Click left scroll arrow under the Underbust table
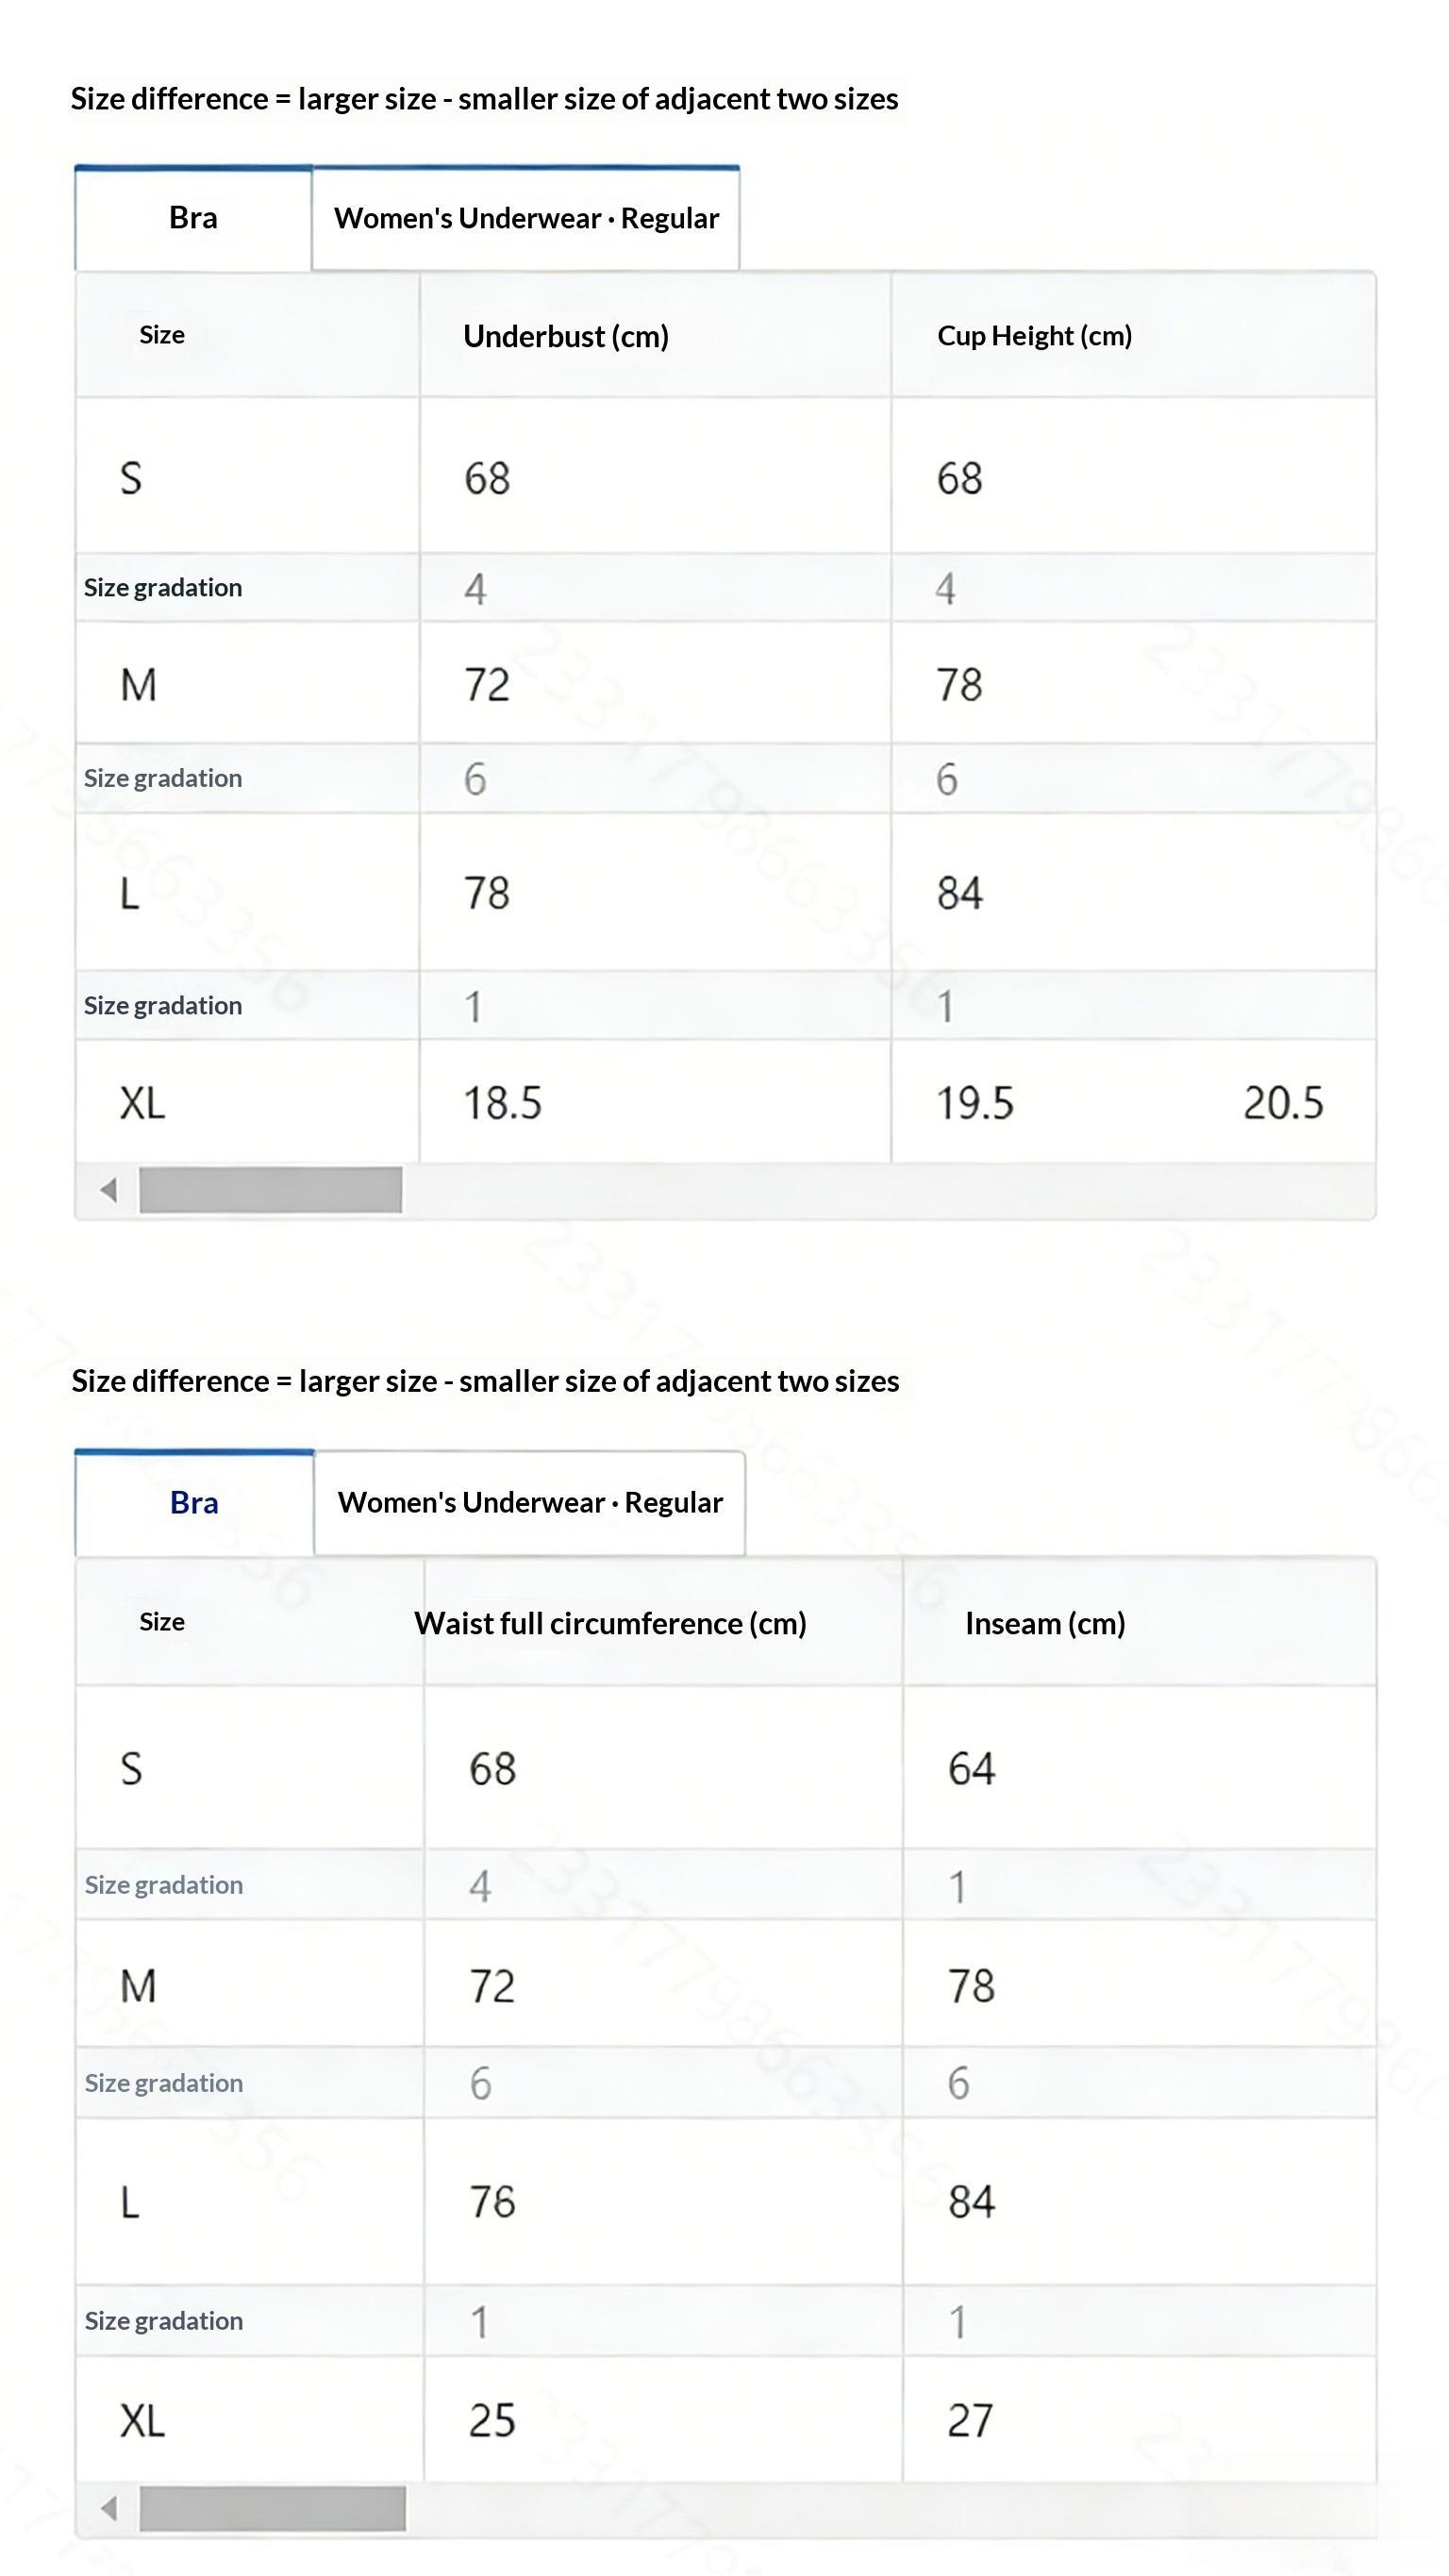Viewport: 1449px width, 2576px height. tap(109, 1190)
